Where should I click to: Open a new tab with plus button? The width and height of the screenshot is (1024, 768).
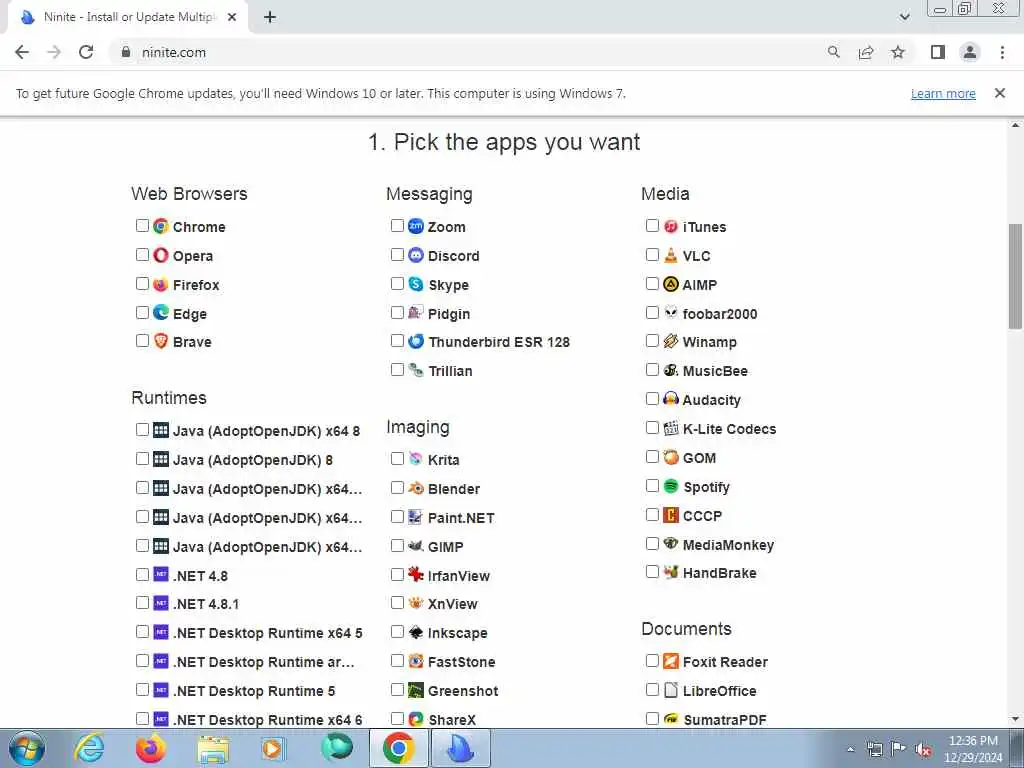[x=270, y=17]
